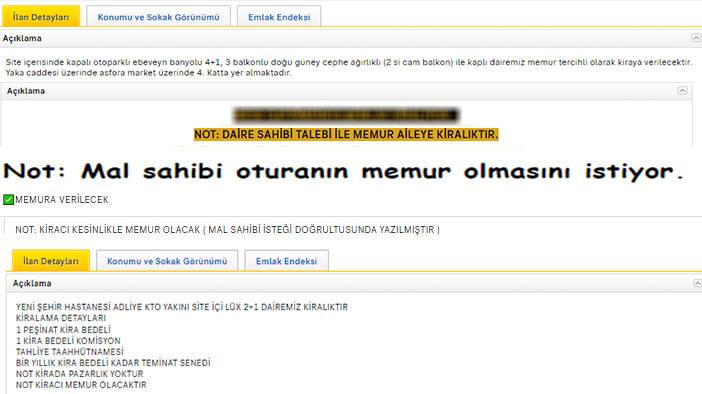Collapse the Açıklama panel of the 4+1 listing
Viewport: 702px width, 394px height.
point(696,38)
